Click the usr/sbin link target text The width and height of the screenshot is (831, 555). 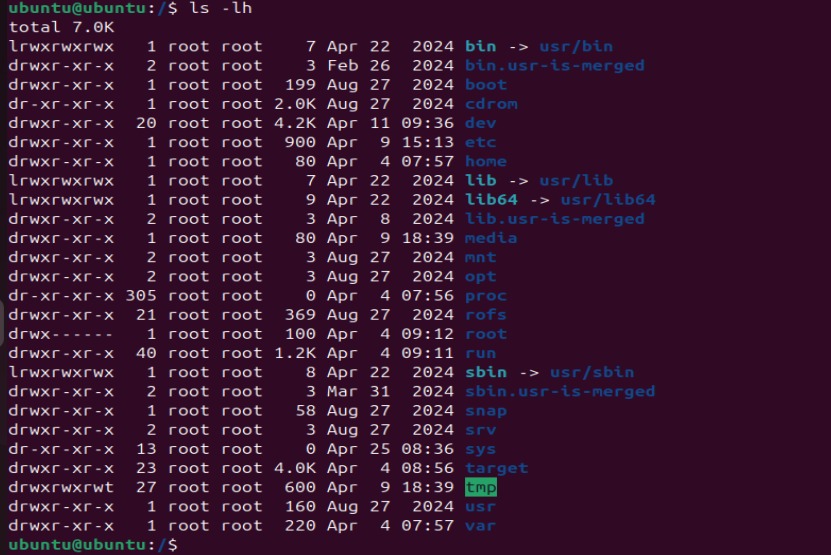coord(592,372)
